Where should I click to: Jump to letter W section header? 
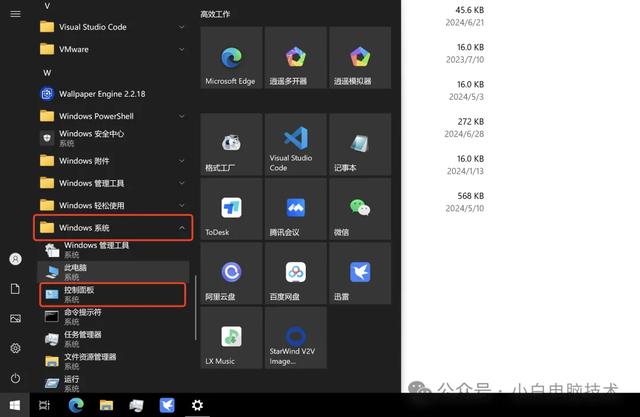[x=47, y=73]
